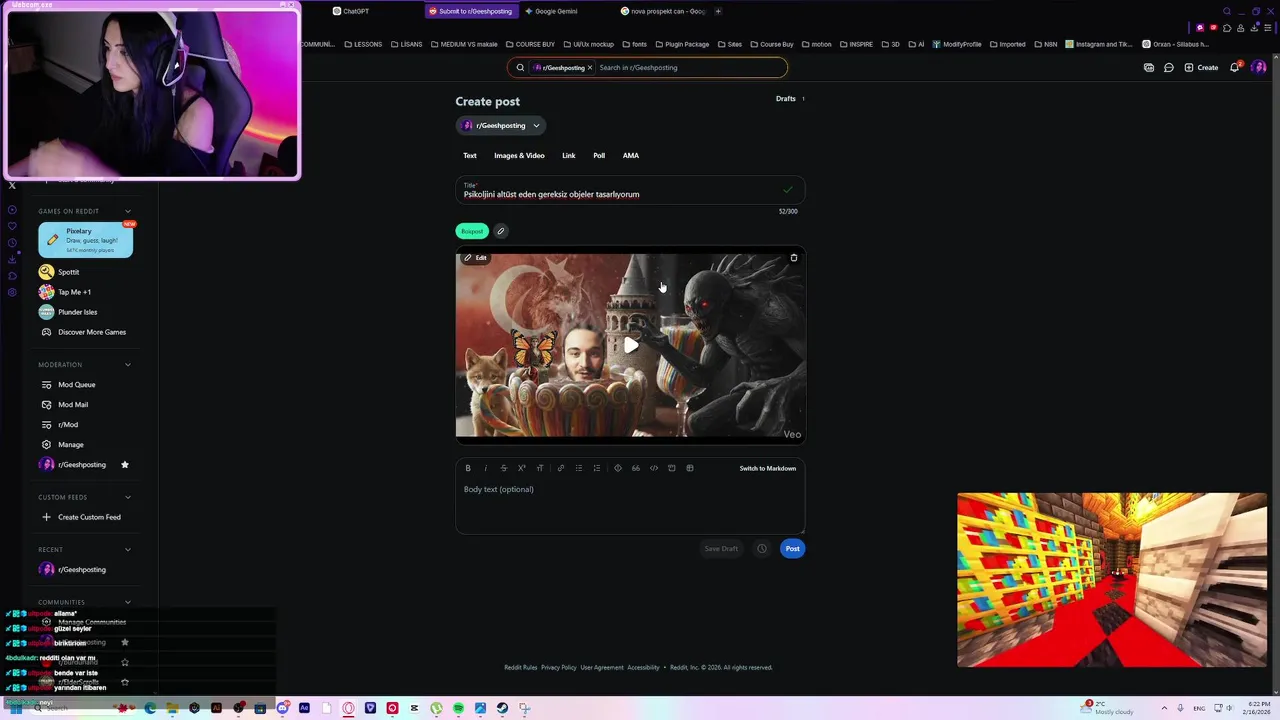Insert a table in body editor

(x=689, y=468)
